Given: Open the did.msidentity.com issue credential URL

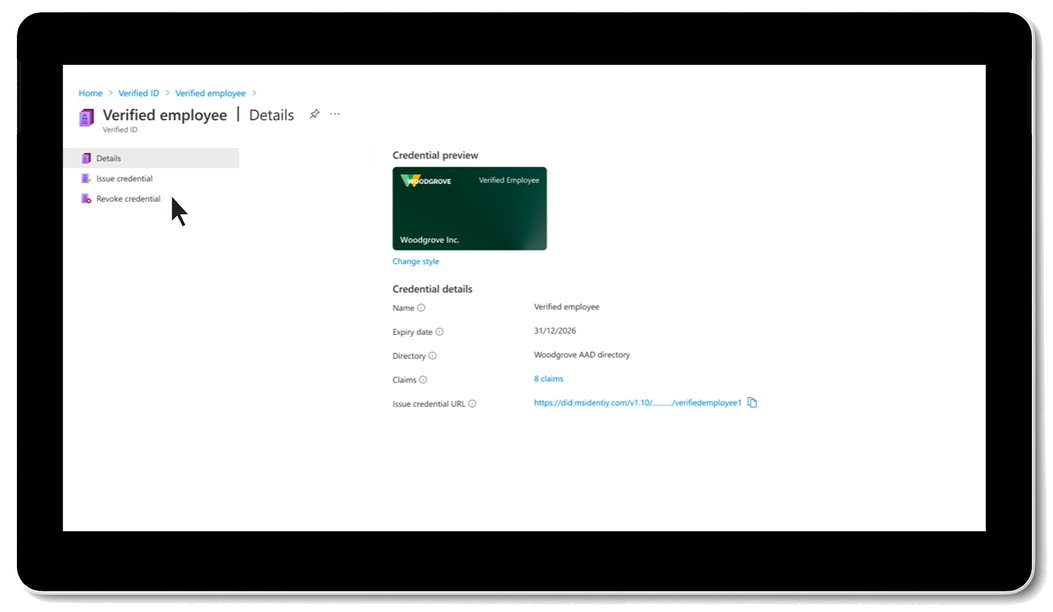Looking at the screenshot, I should 637,403.
